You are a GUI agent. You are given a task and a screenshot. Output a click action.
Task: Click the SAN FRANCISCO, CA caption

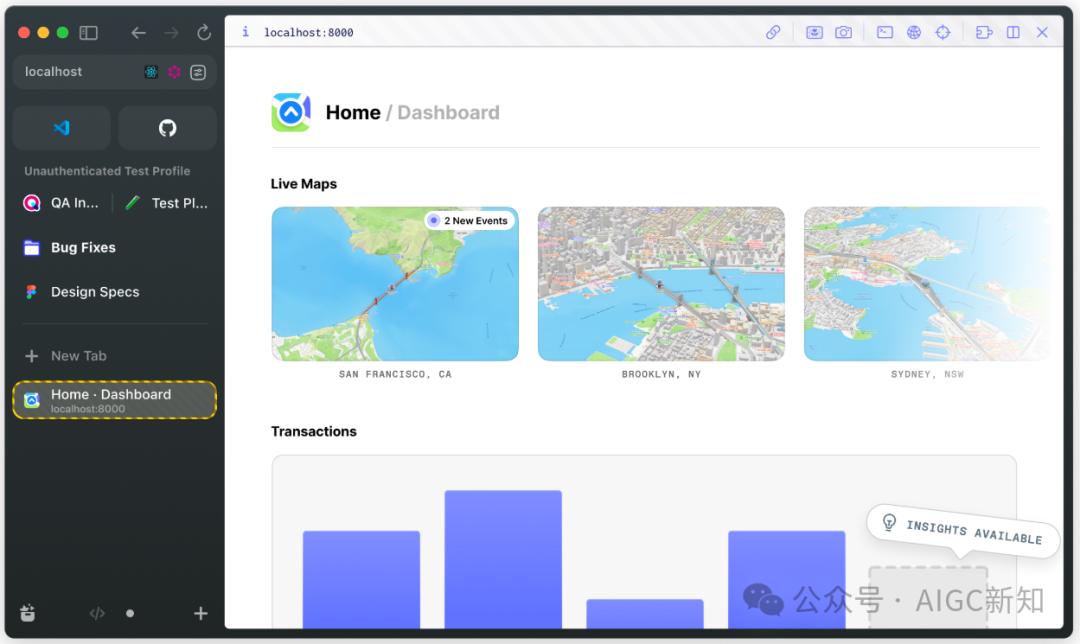point(395,374)
